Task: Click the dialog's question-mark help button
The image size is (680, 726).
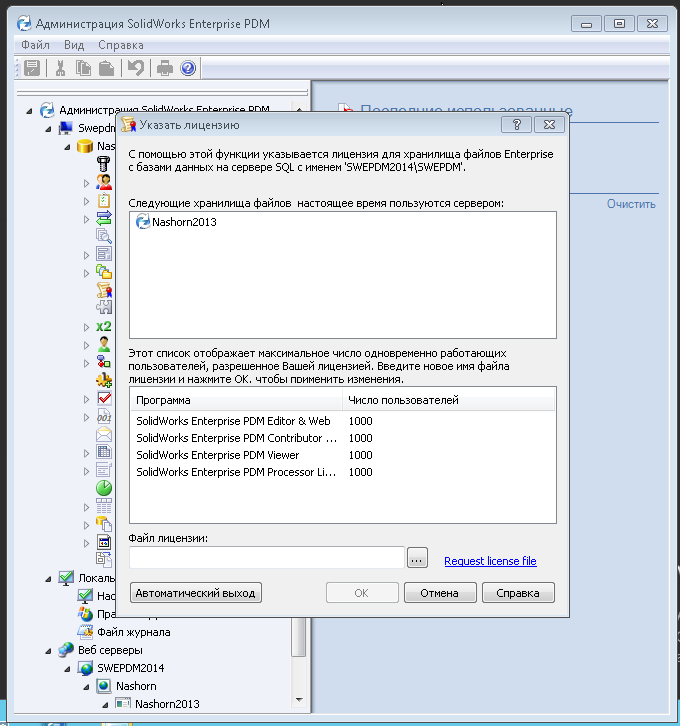Action: pyautogui.click(x=516, y=125)
